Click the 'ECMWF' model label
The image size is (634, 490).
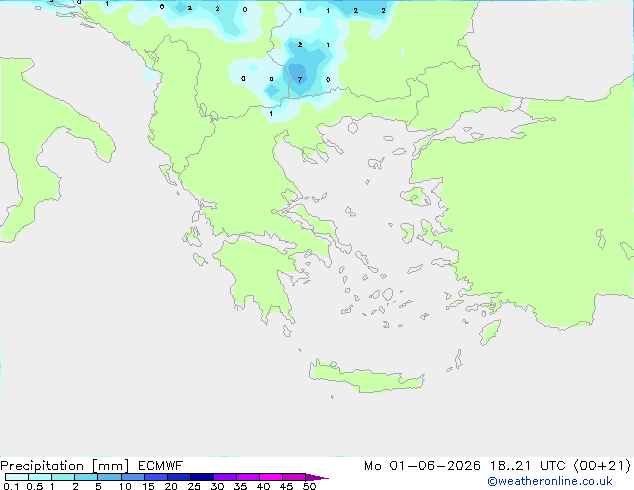point(161,466)
